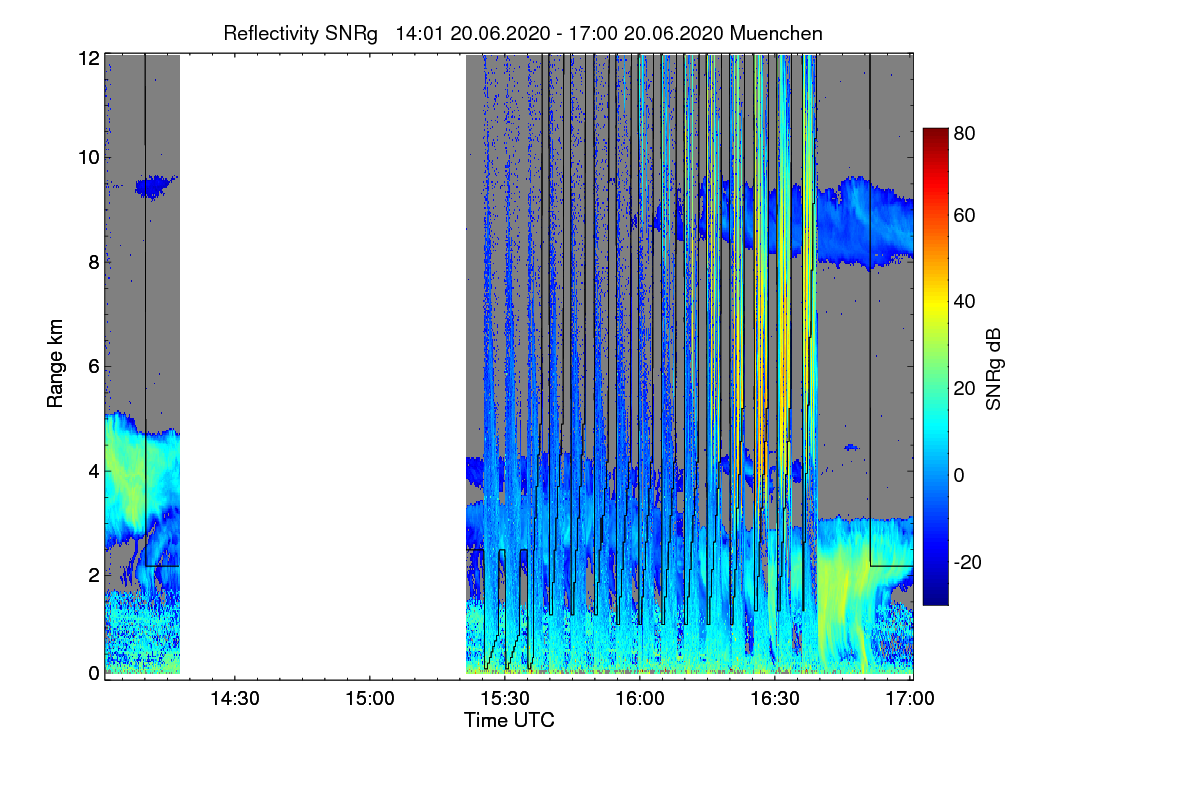The width and height of the screenshot is (1200, 800).
Task: Click the range axis label 12
Action: (88, 59)
